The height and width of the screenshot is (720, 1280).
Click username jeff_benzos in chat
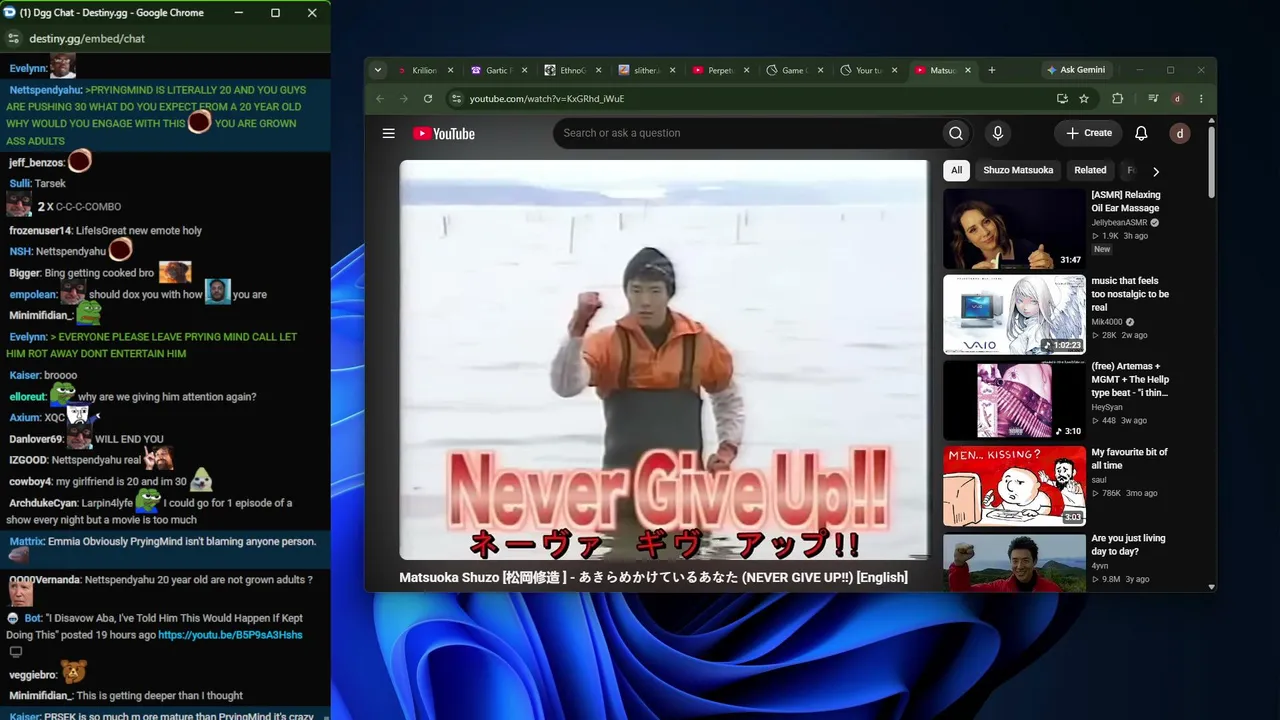coord(36,163)
